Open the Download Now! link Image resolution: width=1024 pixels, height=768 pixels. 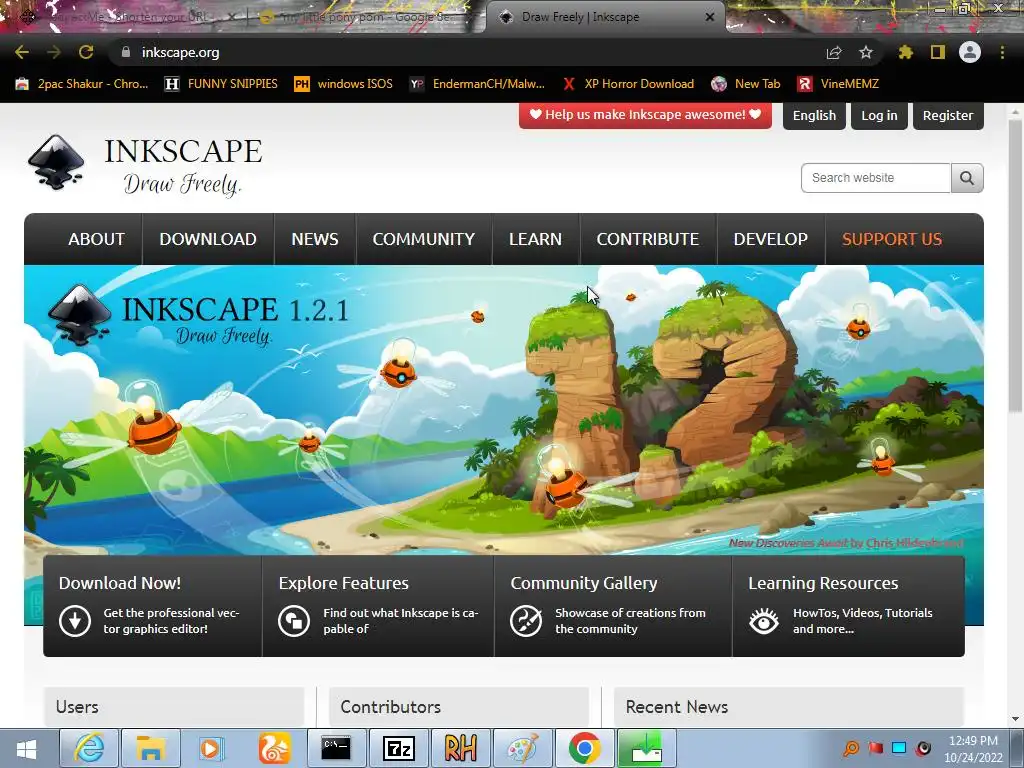click(120, 583)
